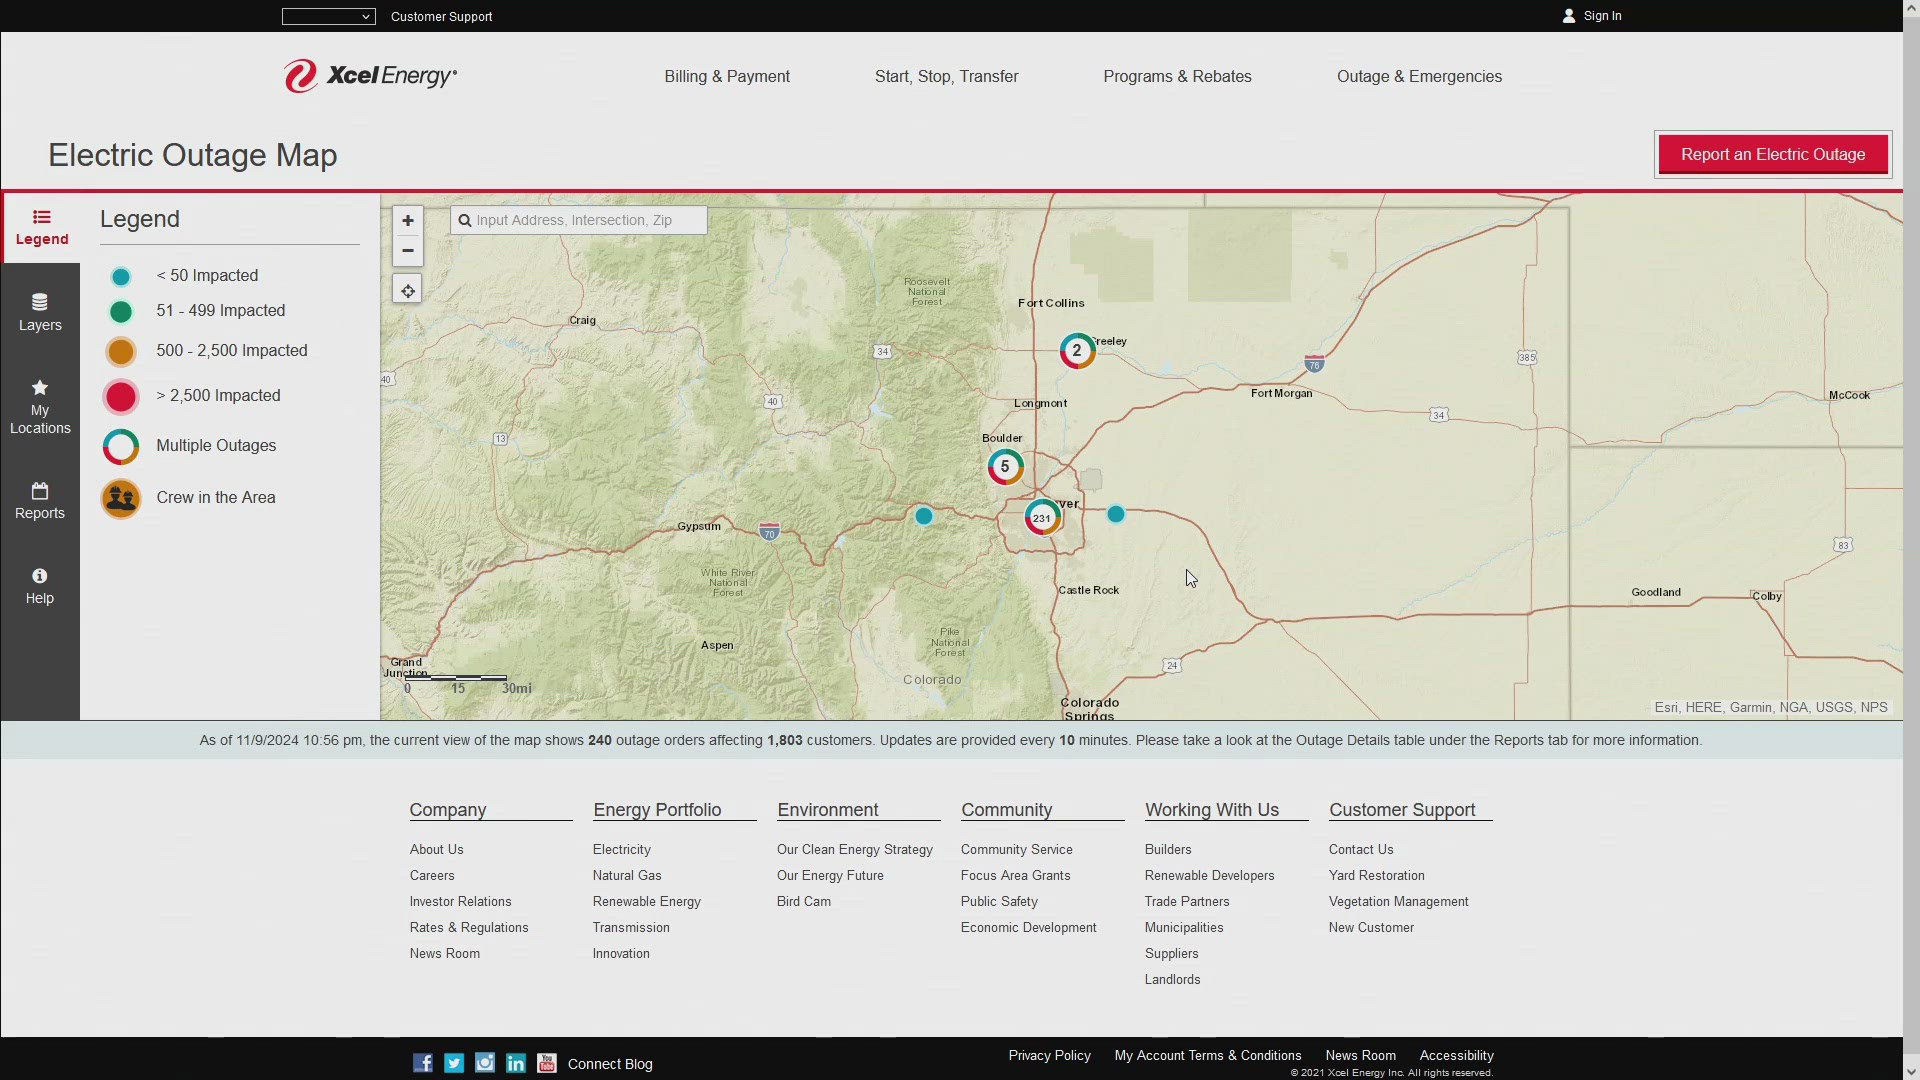
Task: Open Vegetation Management footer link
Action: (1398, 902)
